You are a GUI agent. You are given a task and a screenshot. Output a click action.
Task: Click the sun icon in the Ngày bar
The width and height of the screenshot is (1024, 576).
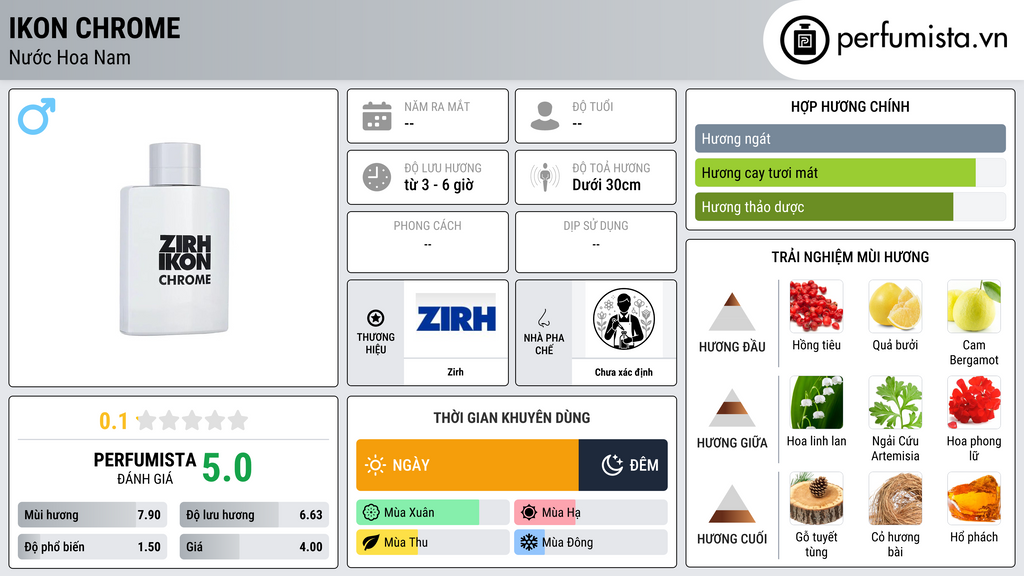click(375, 465)
